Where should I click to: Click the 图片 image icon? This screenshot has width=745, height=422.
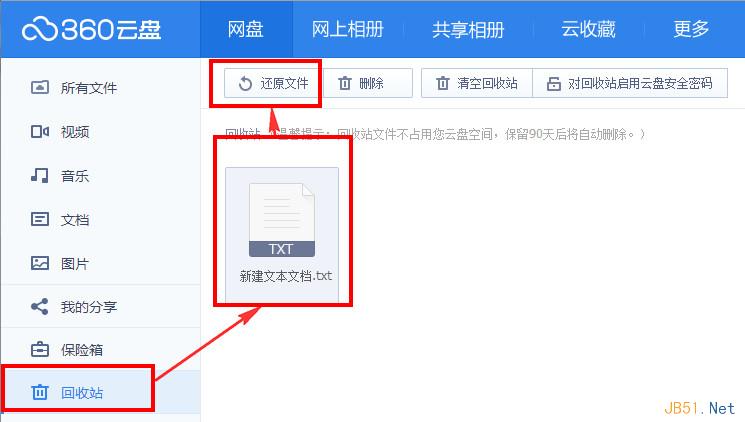(40, 263)
